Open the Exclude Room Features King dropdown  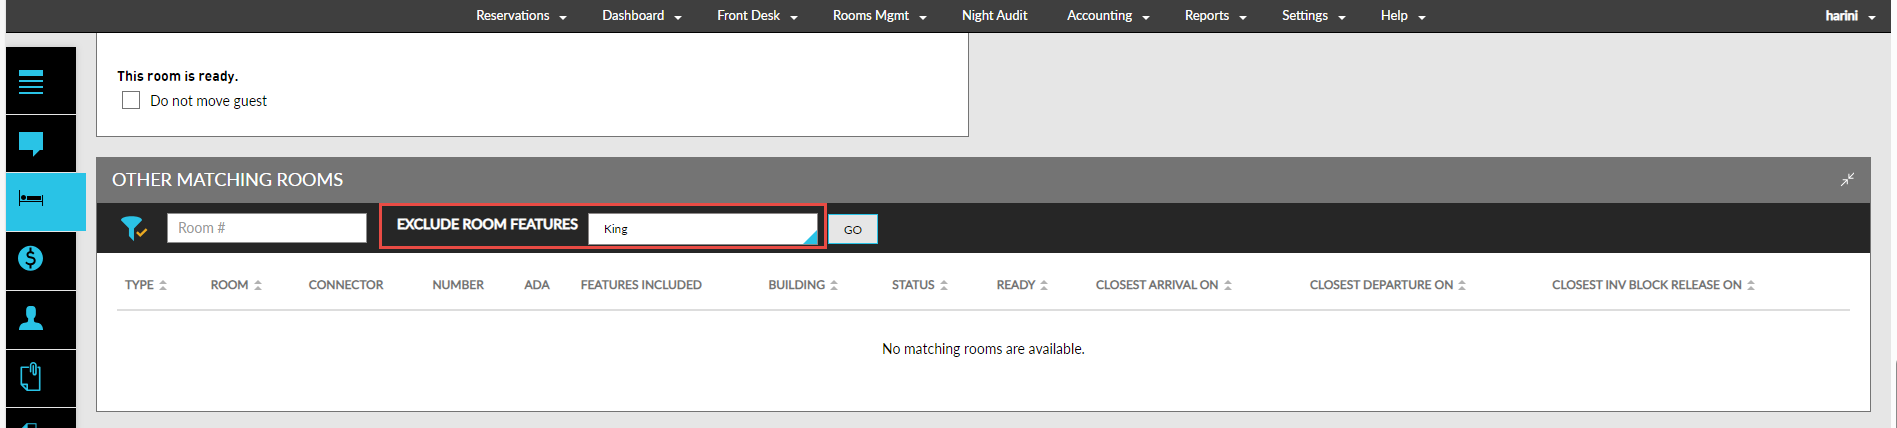[x=703, y=229]
